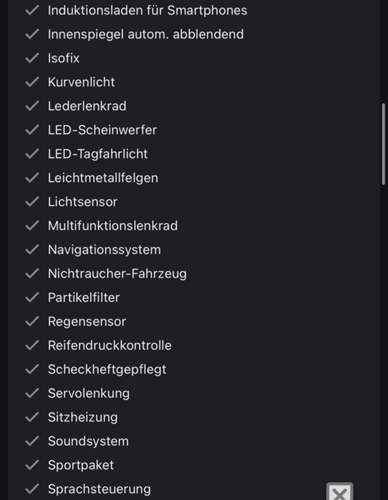This screenshot has height=500, width=388.
Task: Click the checkmark next to LED-Scheinwerfer
Action: point(32,130)
